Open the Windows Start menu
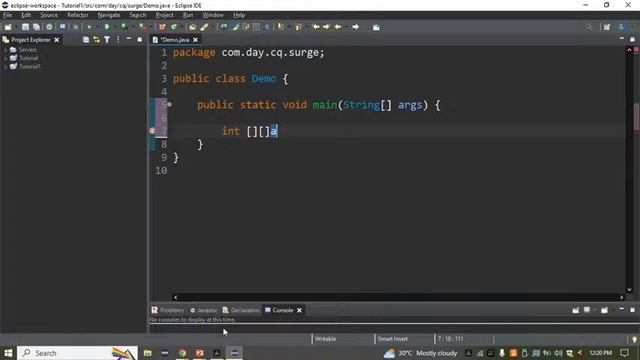The width and height of the screenshot is (640, 360). coord(8,353)
